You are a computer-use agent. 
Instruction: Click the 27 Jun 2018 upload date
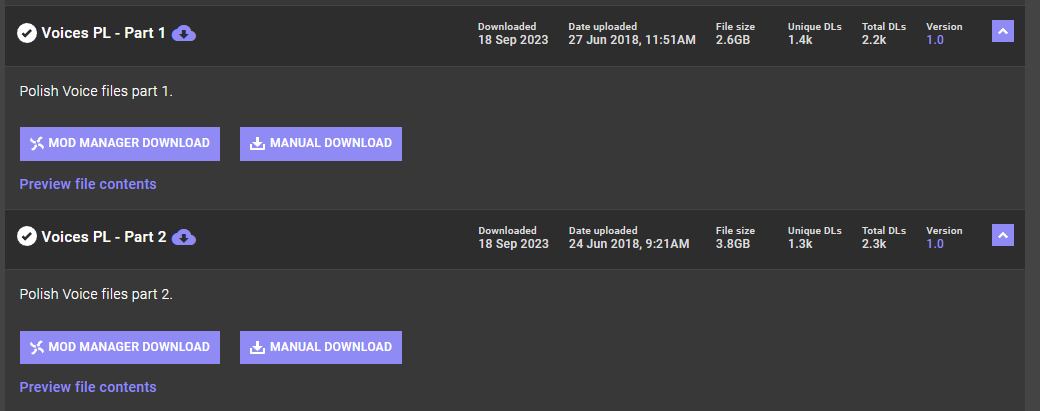[x=632, y=40]
